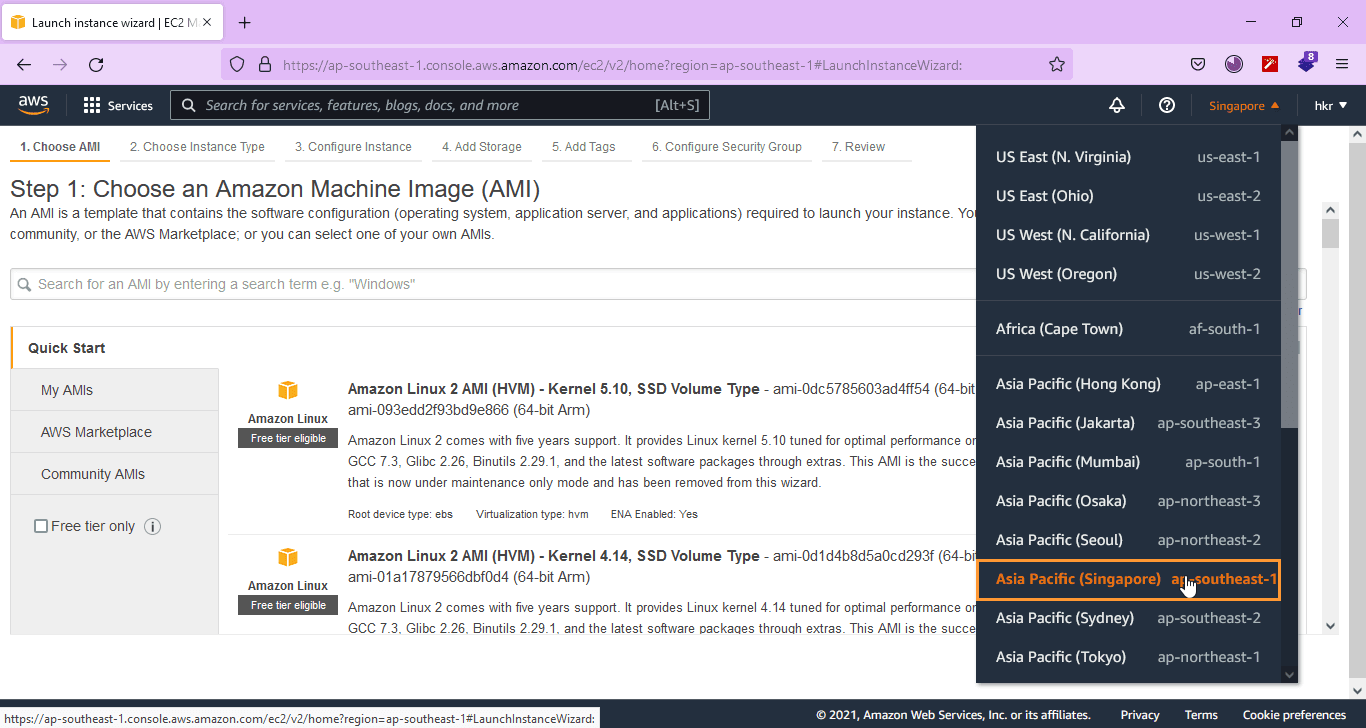Go to step 3 Configure Instance

353,147
